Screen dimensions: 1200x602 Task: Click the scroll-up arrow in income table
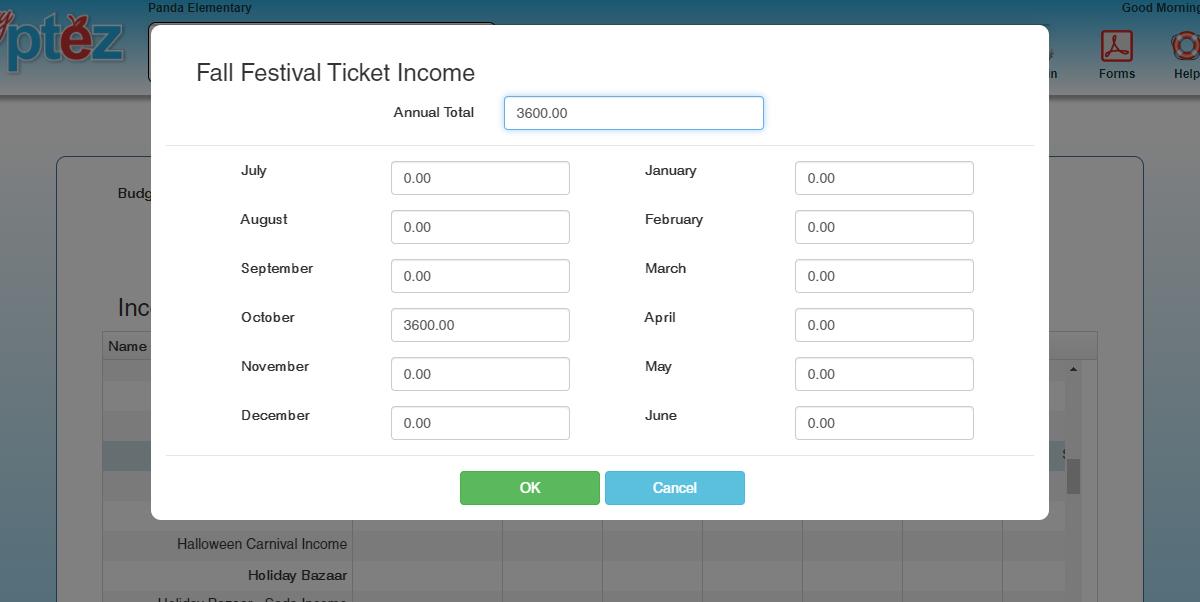coord(1074,369)
